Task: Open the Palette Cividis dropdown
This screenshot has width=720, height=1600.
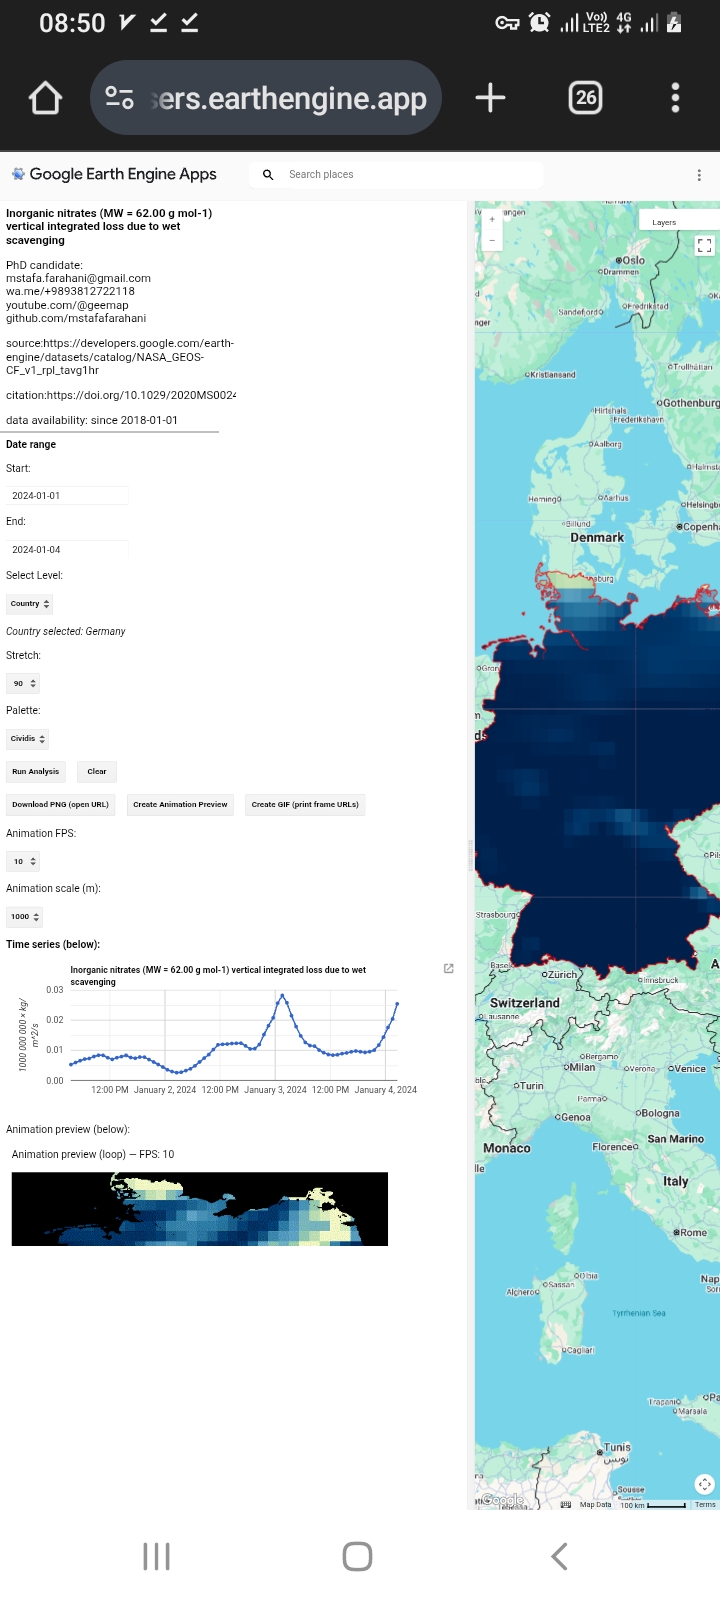Action: coord(28,739)
